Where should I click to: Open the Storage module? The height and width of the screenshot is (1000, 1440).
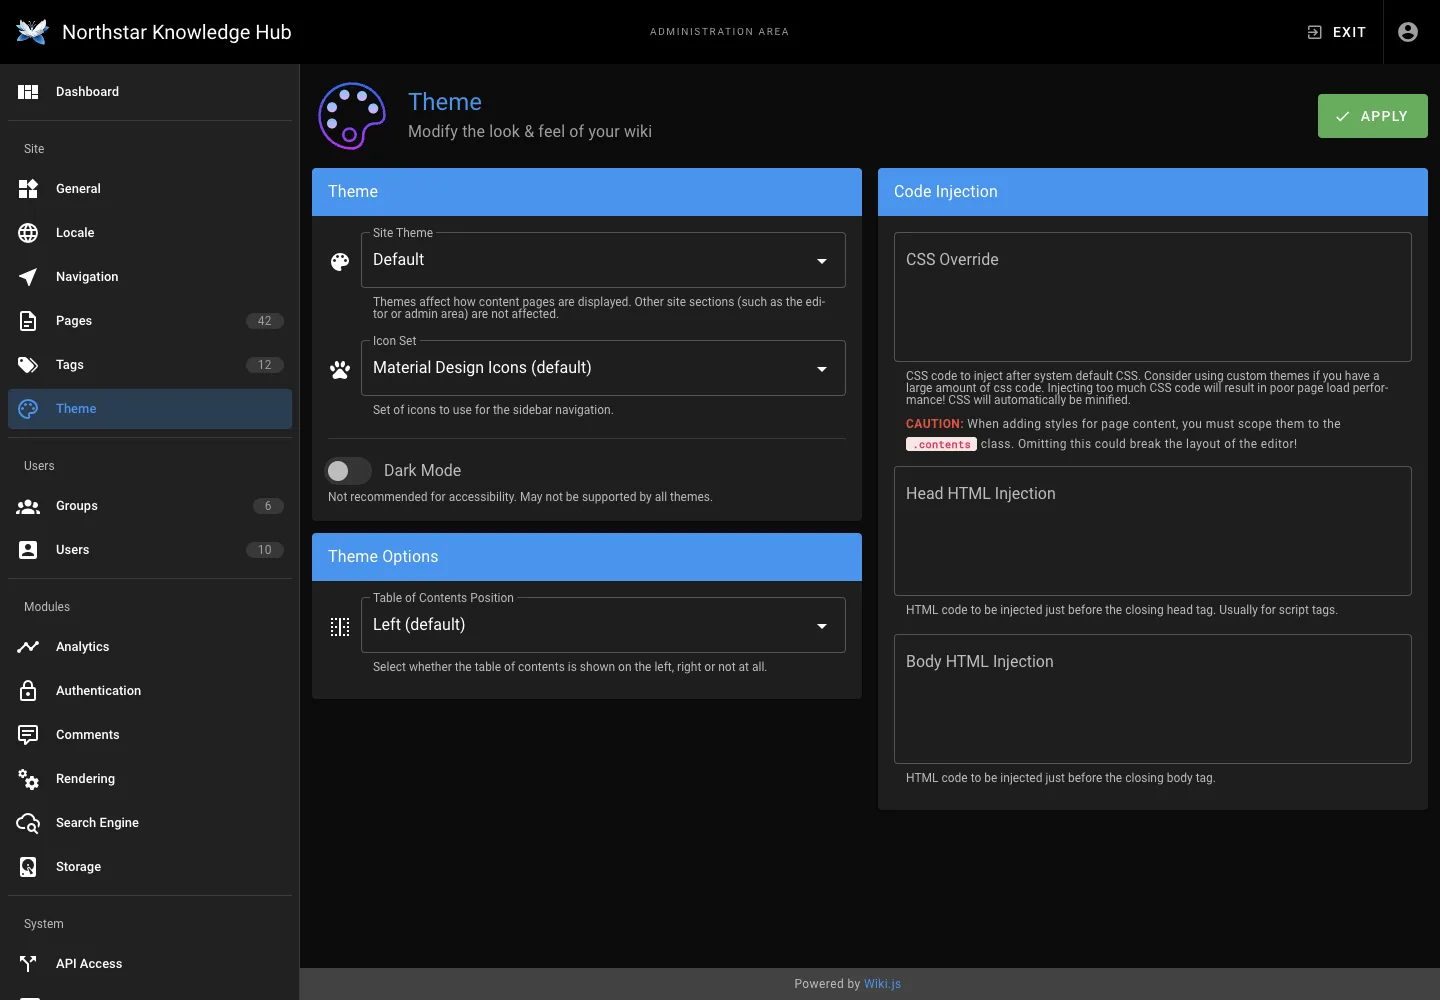(x=150, y=867)
